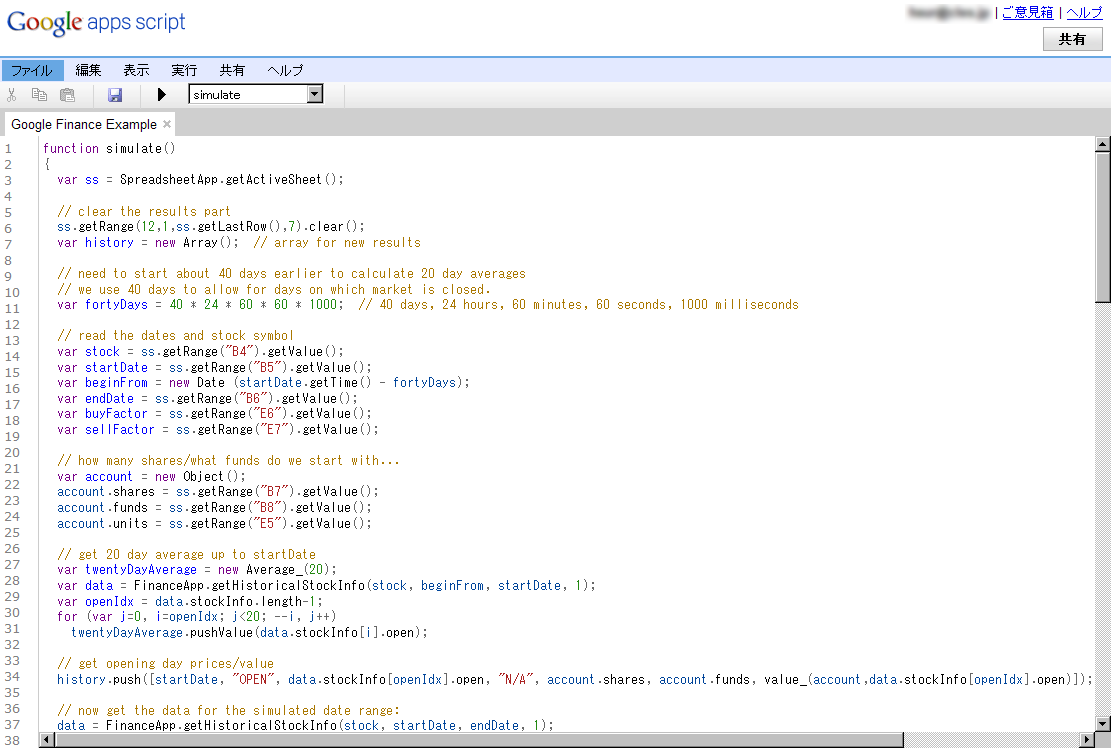
Task: Open the ヘルプ link at top right
Action: tap(1084, 13)
